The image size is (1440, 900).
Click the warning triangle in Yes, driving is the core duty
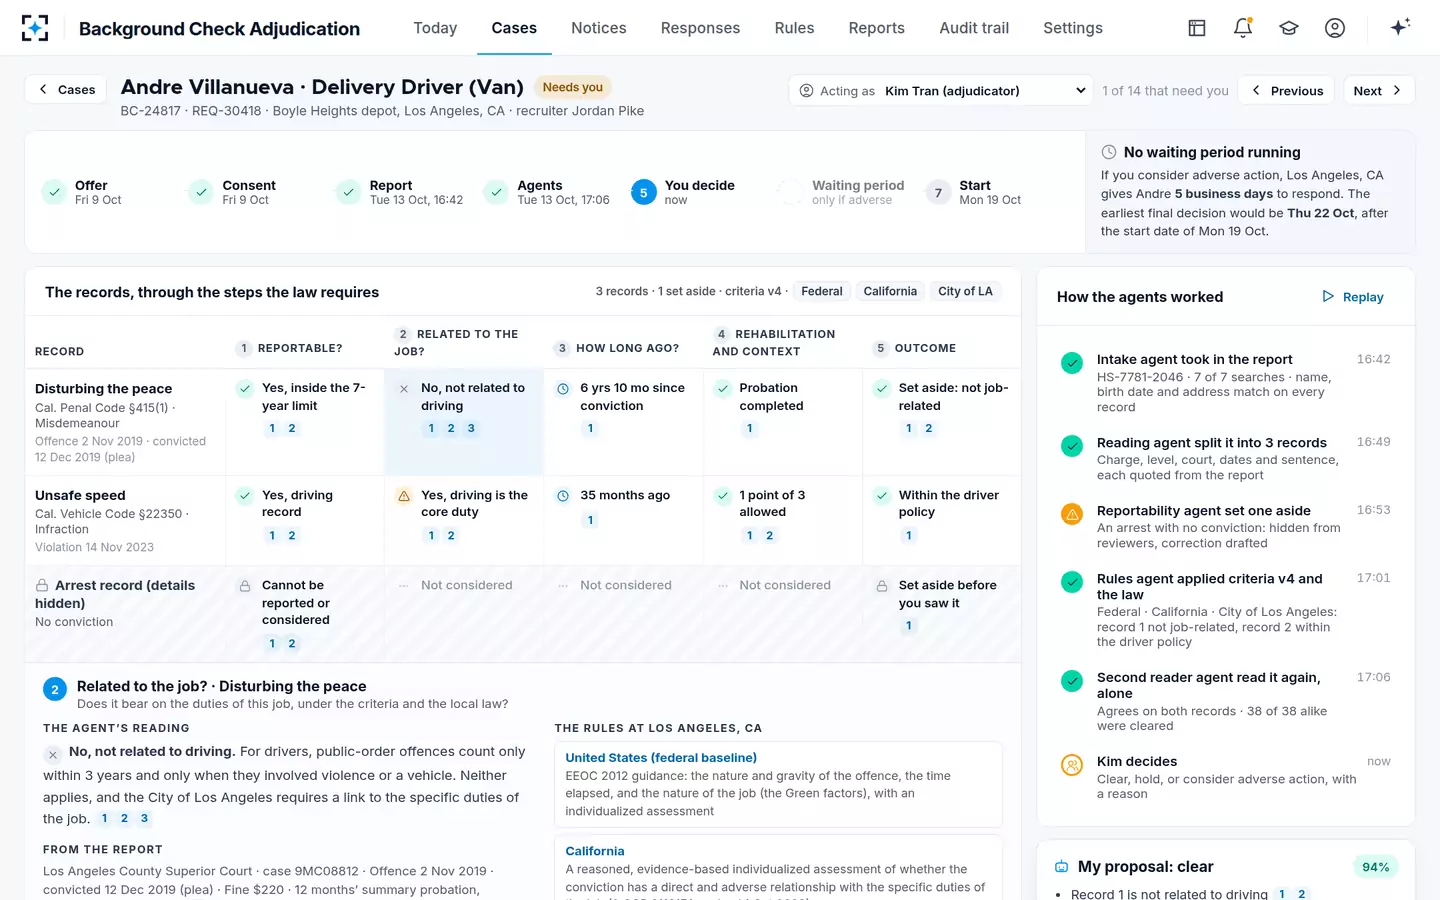click(x=404, y=496)
